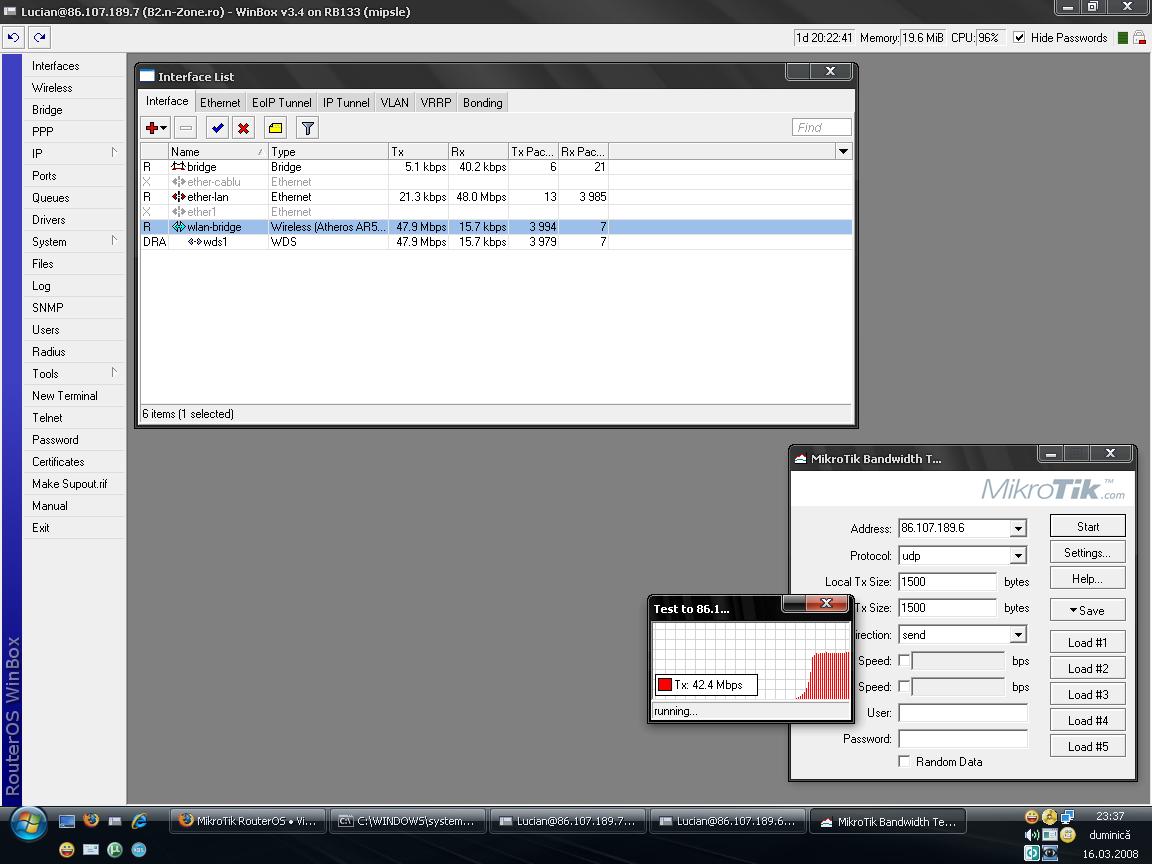Click the Start button in Bandwidth Test
Screen dimensions: 1152x864
pos(1087,526)
